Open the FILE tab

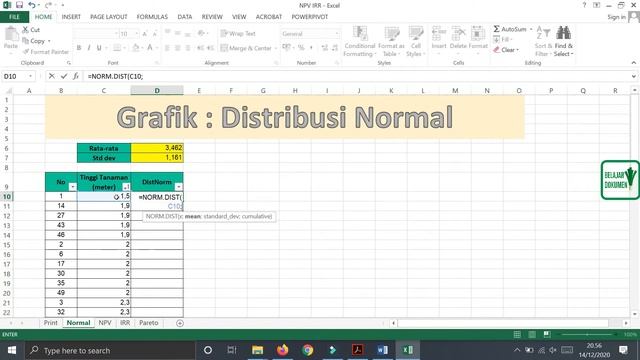pyautogui.click(x=14, y=17)
